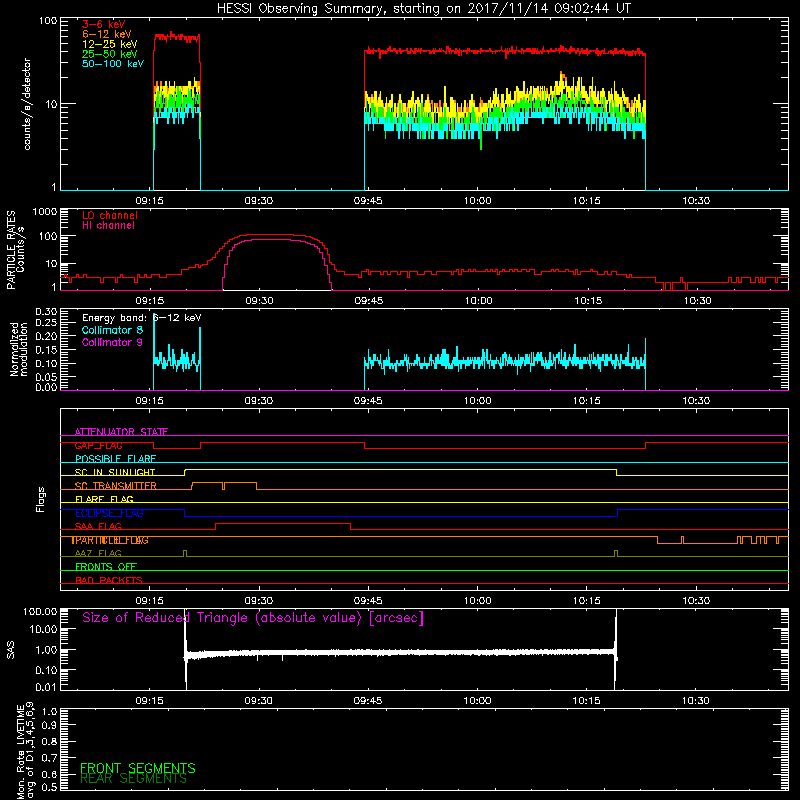Select the REAR SEGMENTS legend label
The height and width of the screenshot is (800, 800).
coord(134,779)
